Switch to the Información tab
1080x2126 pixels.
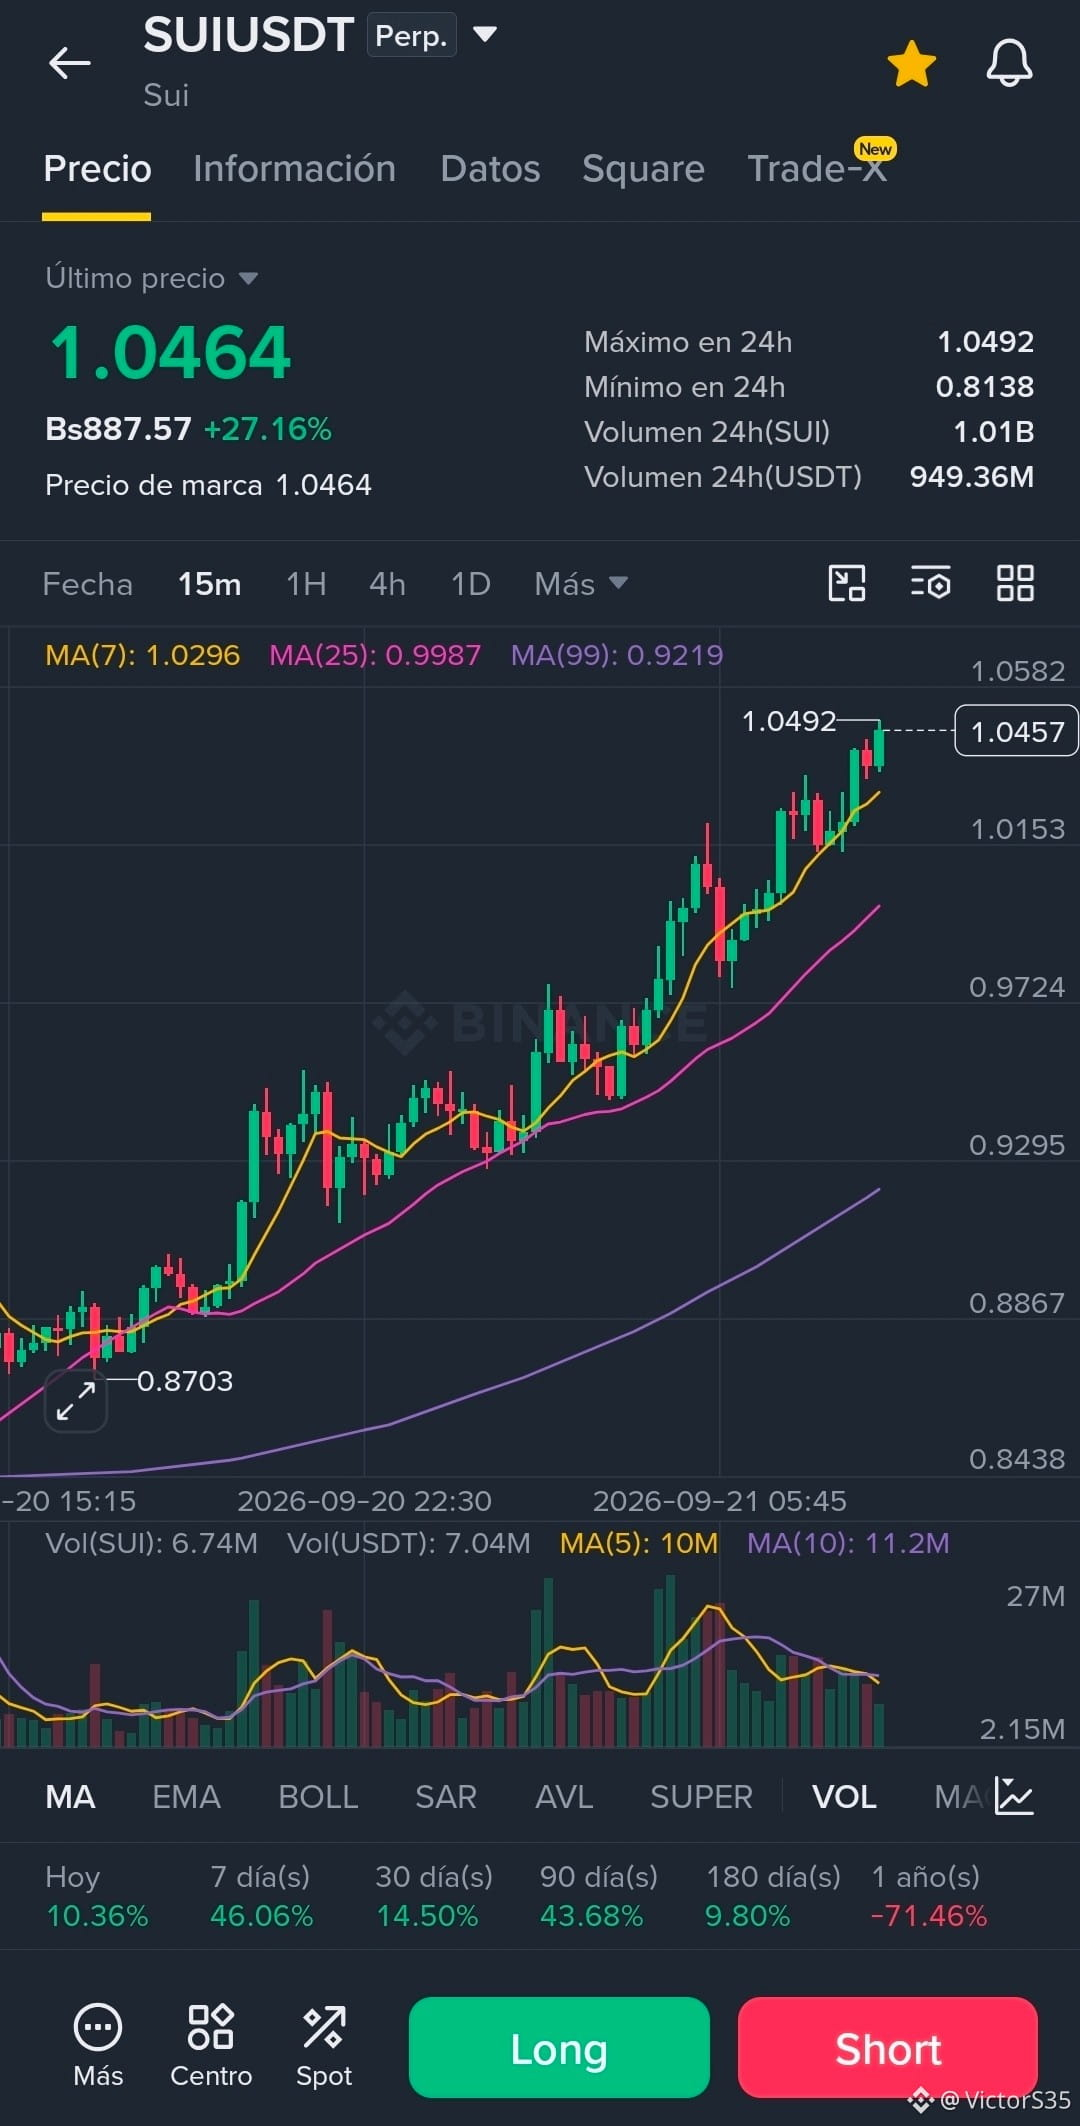[294, 169]
